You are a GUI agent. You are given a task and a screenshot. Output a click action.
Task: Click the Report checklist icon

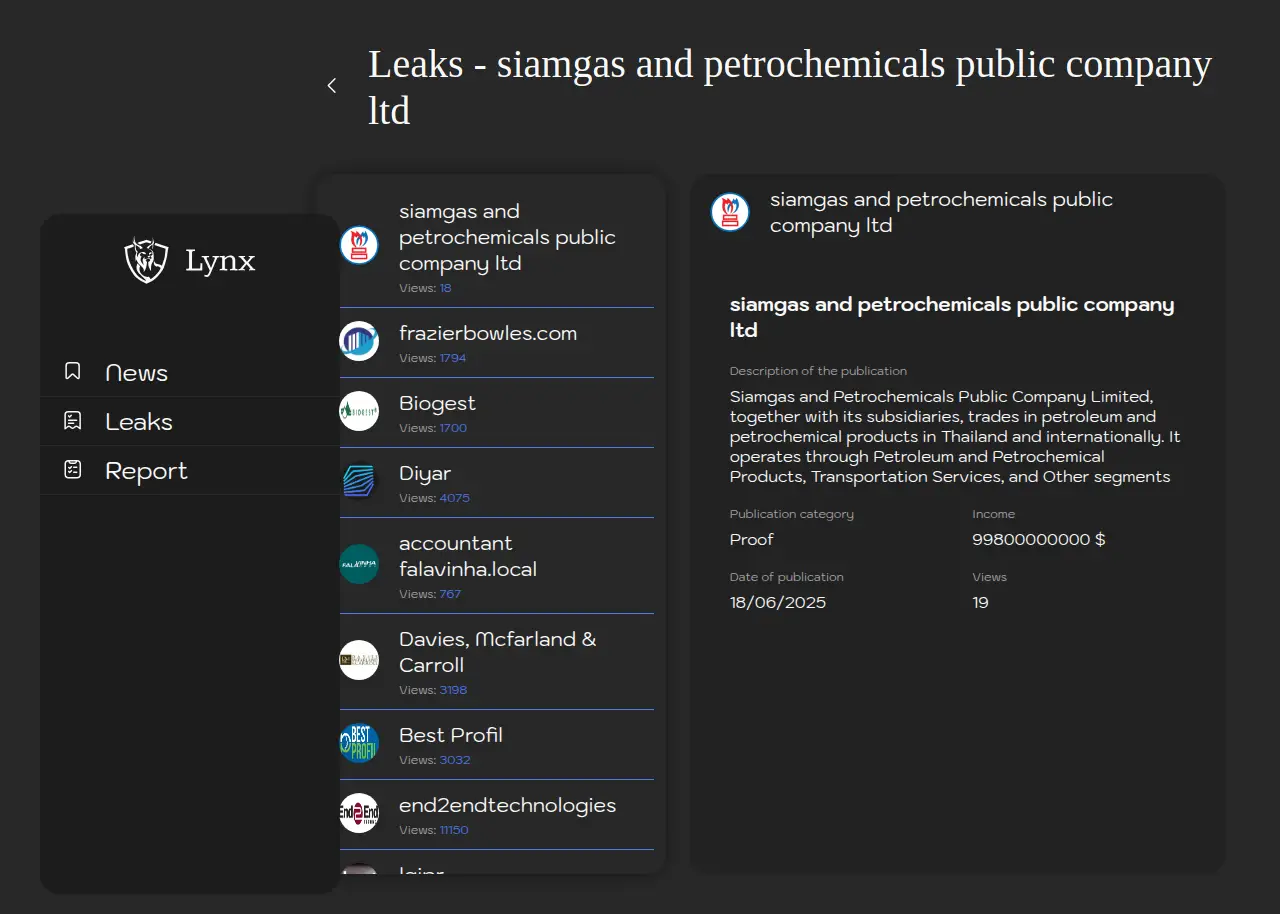coord(73,470)
